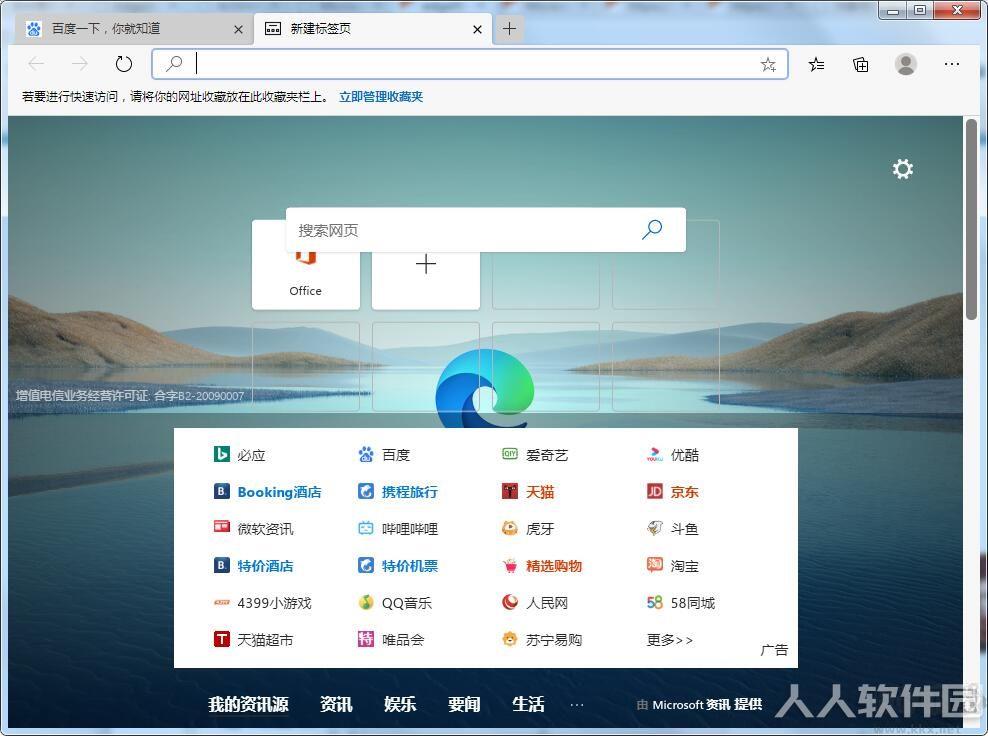Click 立即管理收藏夹 link
Viewport: 988px width, 736px height.
click(381, 96)
